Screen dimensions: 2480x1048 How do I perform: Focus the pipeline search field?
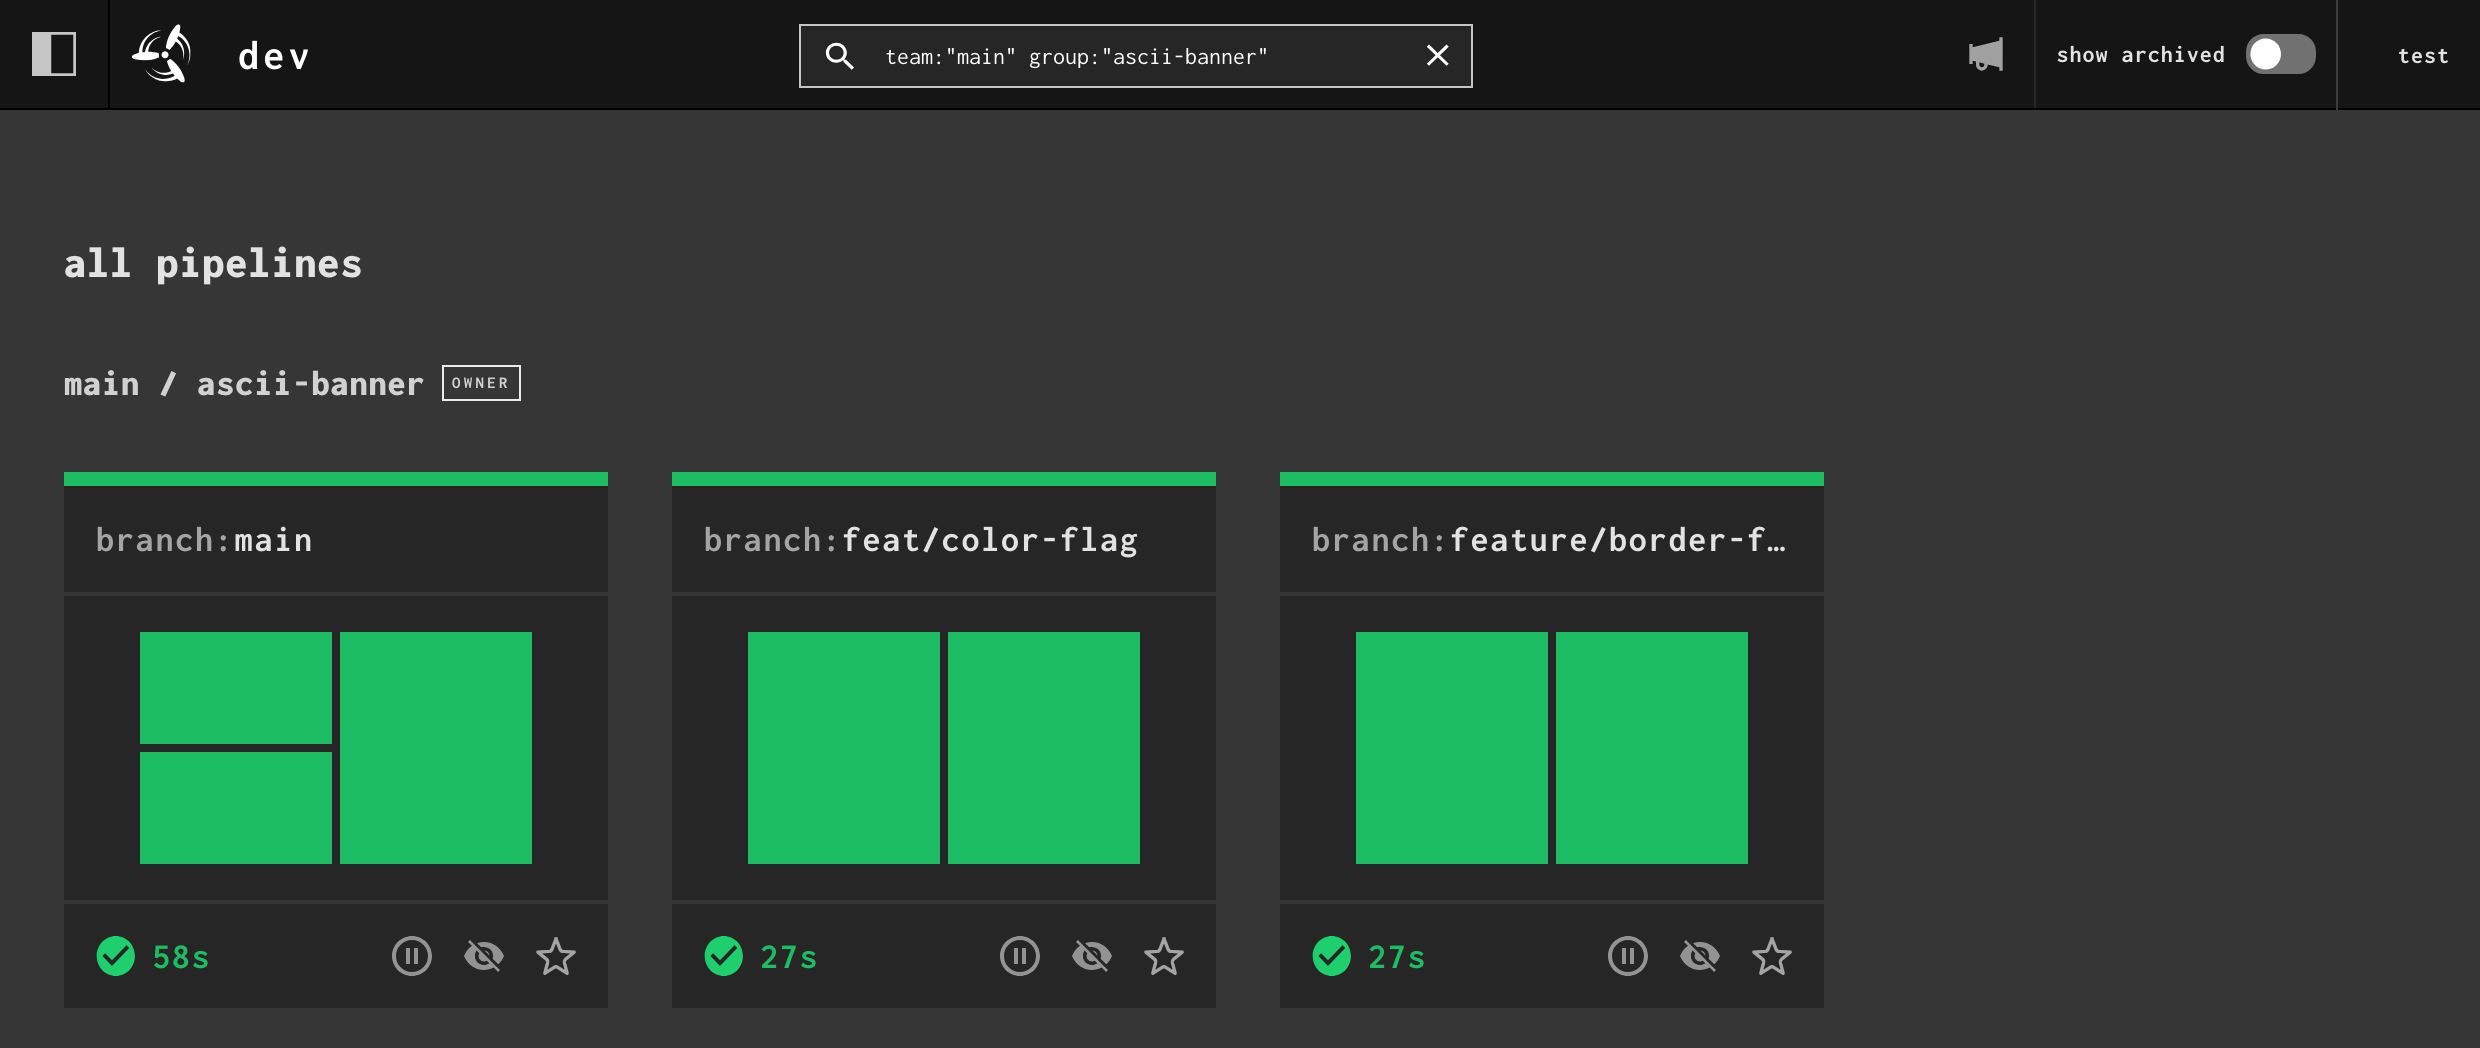[1135, 56]
